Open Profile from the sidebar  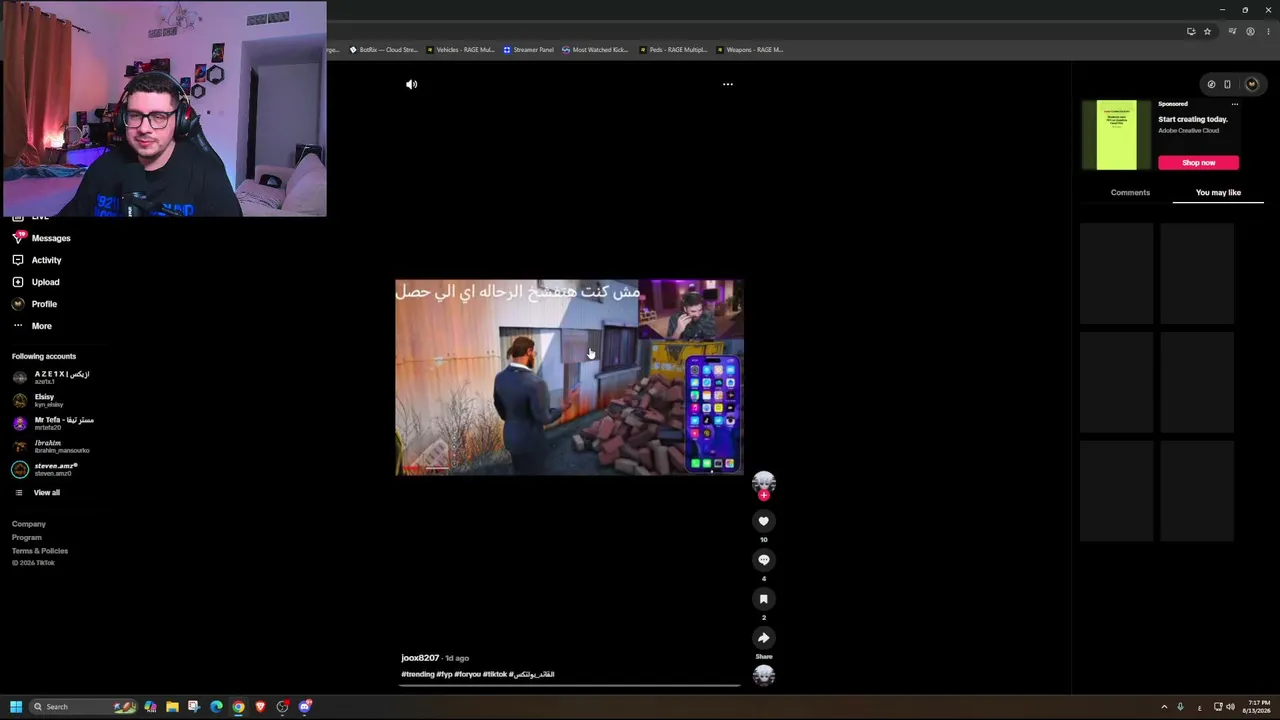tap(35, 304)
